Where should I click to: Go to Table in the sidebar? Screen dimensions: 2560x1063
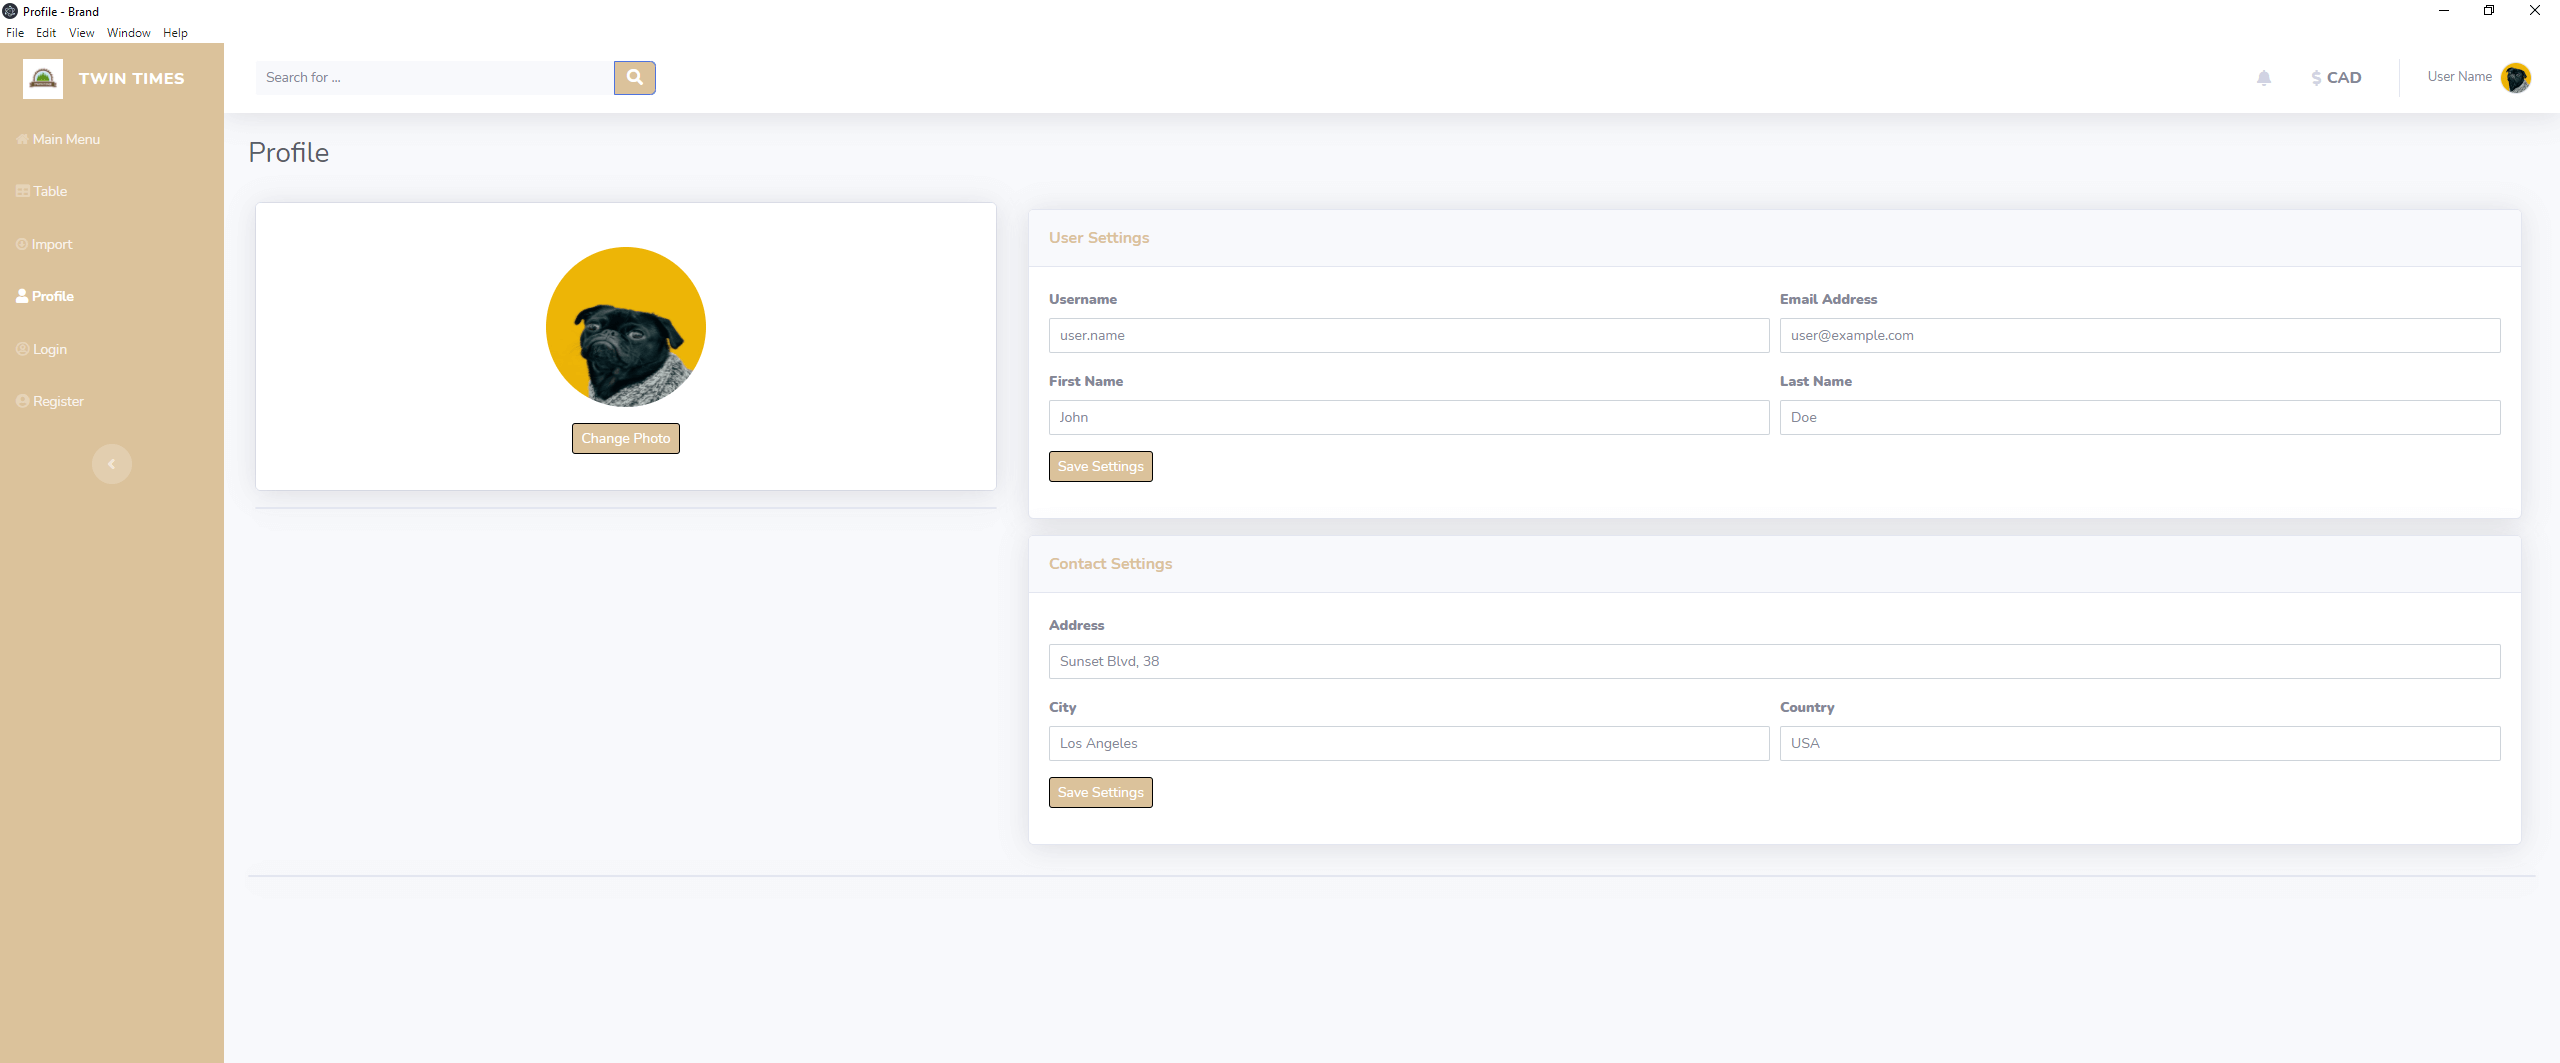click(49, 191)
